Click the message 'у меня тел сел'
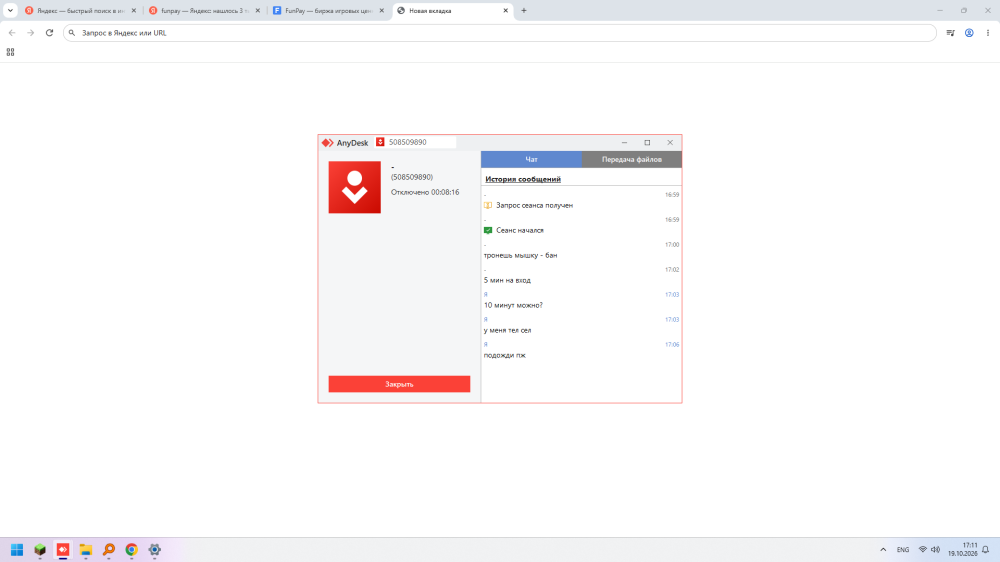 click(508, 330)
